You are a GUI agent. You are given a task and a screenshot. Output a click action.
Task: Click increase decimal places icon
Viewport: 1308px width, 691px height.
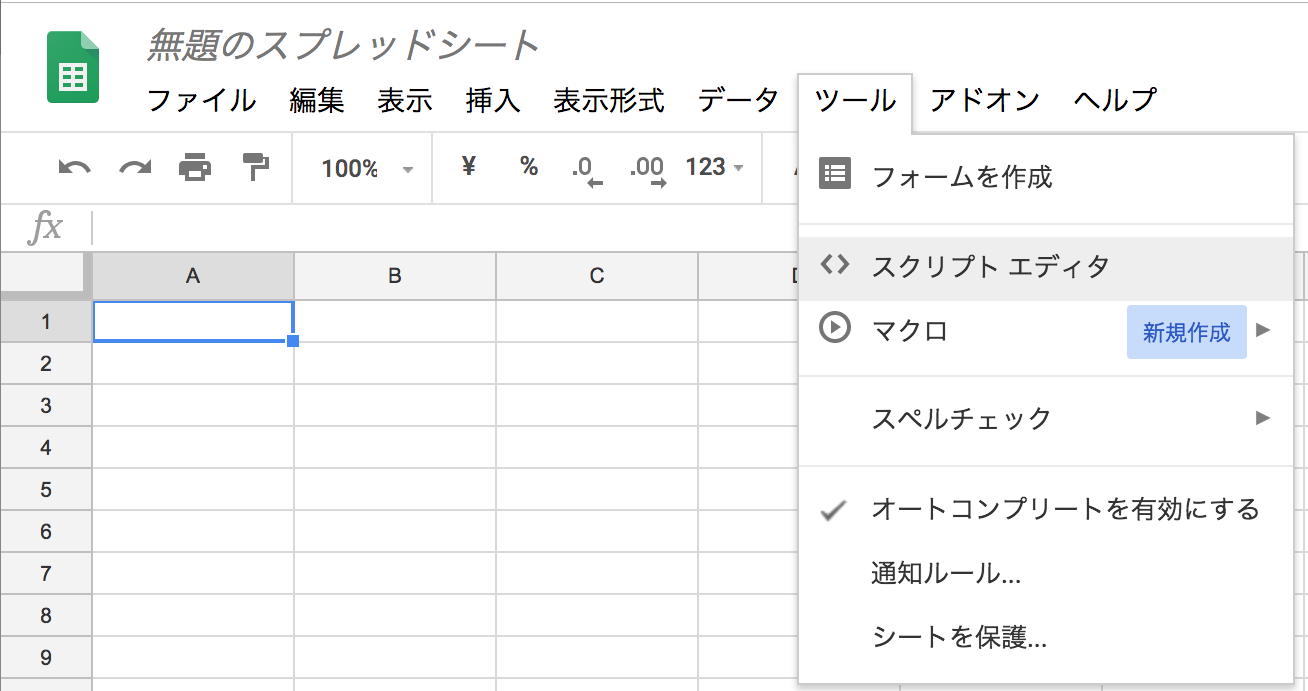[647, 169]
